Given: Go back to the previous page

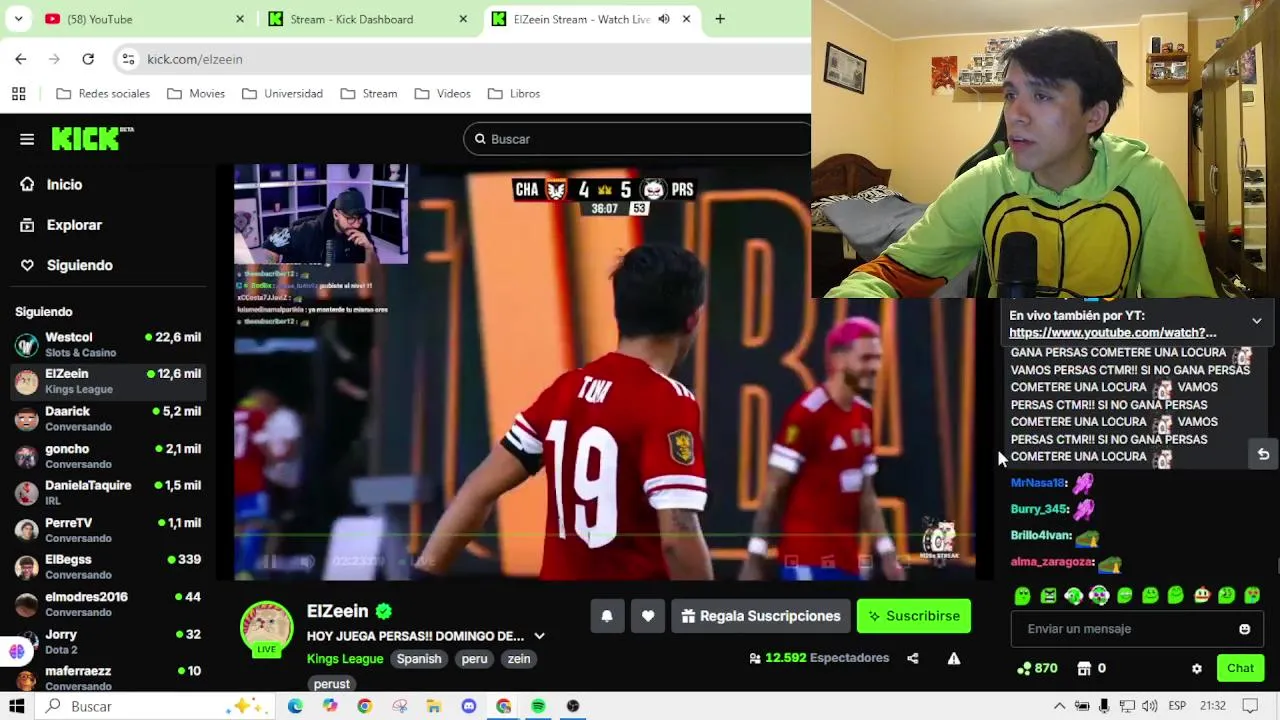Looking at the screenshot, I should (x=21, y=59).
